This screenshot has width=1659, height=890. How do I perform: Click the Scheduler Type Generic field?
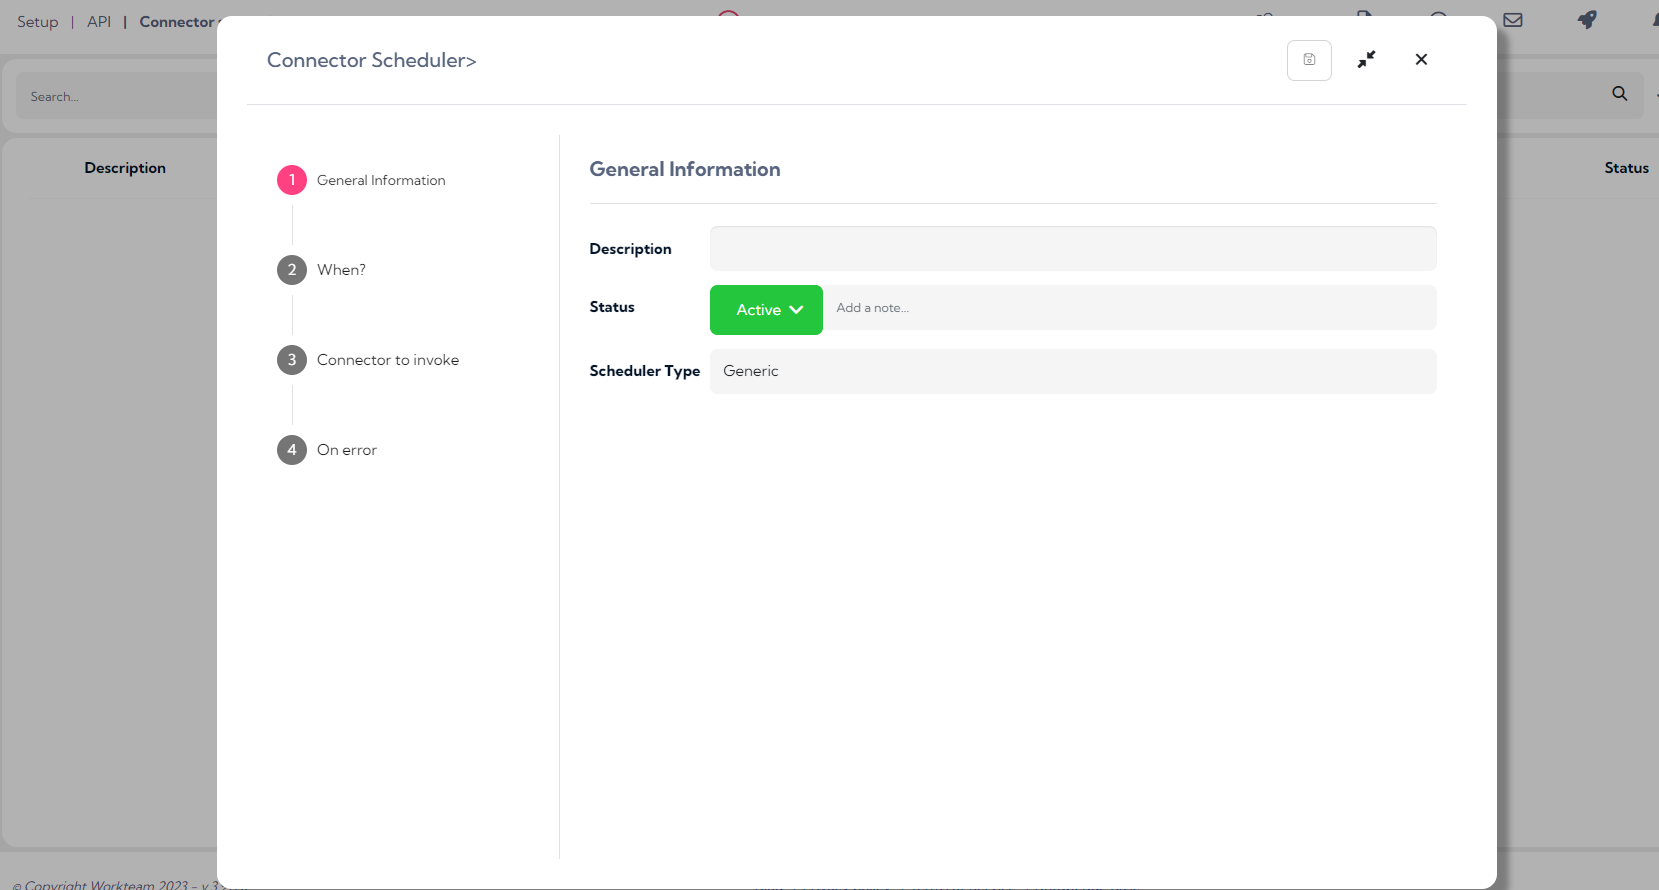tap(1073, 371)
